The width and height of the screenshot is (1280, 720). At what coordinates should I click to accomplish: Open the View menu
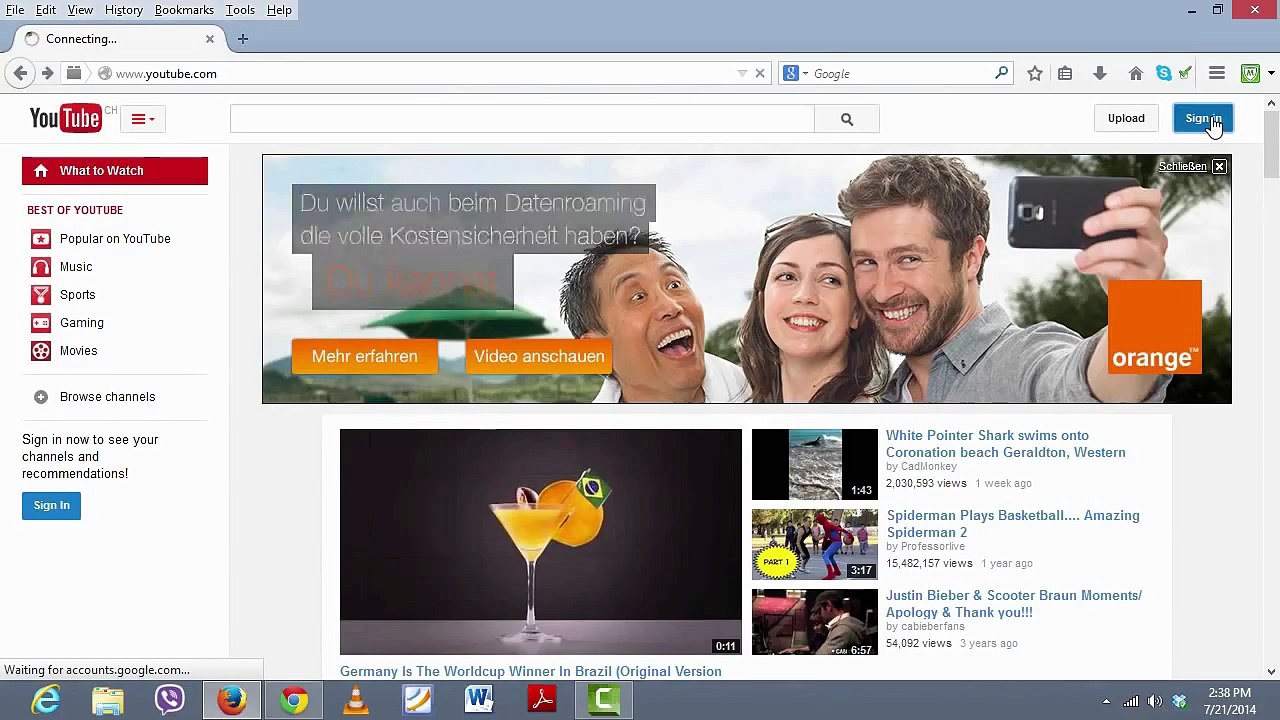(x=80, y=10)
